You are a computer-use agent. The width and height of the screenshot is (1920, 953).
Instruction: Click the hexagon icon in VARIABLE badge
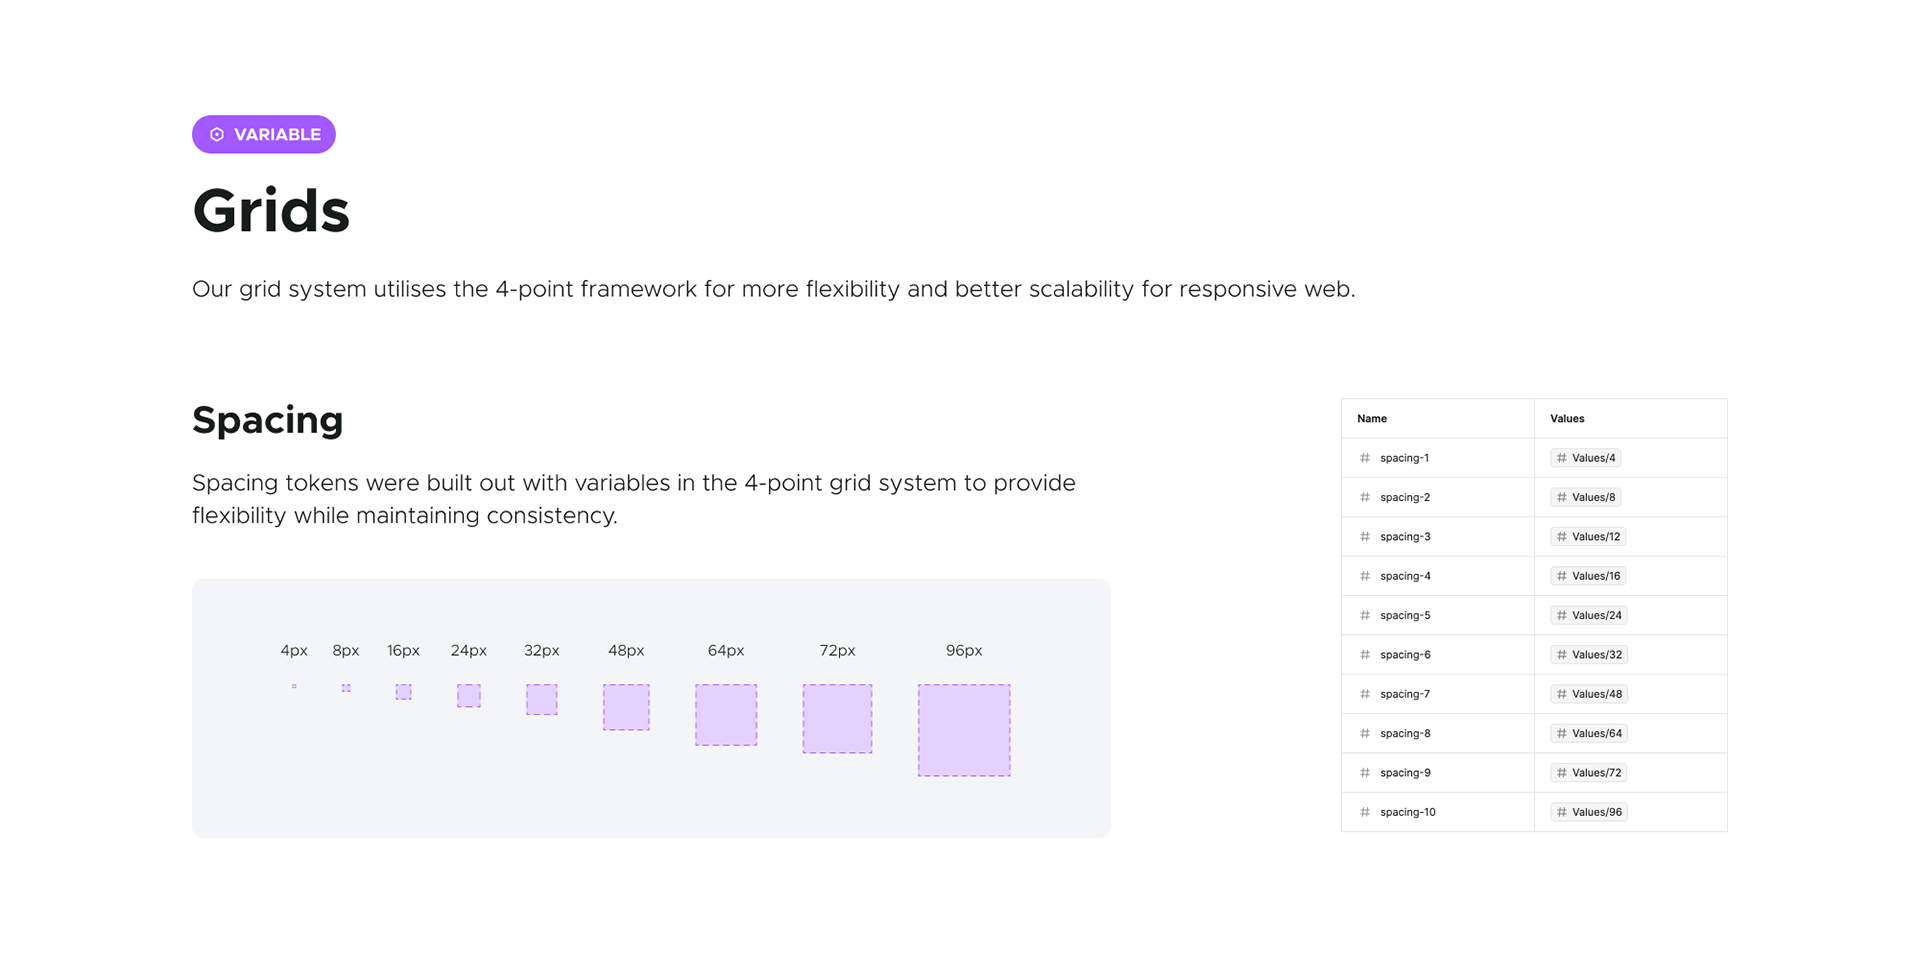217,135
